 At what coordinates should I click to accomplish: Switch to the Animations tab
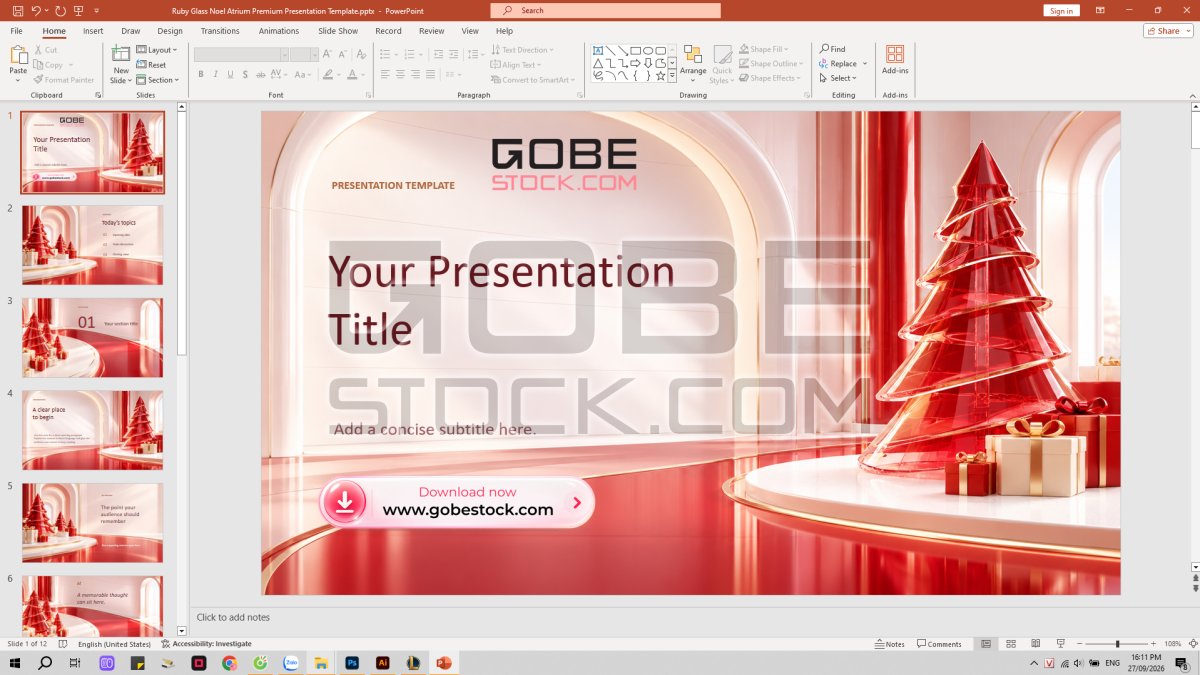coord(279,31)
